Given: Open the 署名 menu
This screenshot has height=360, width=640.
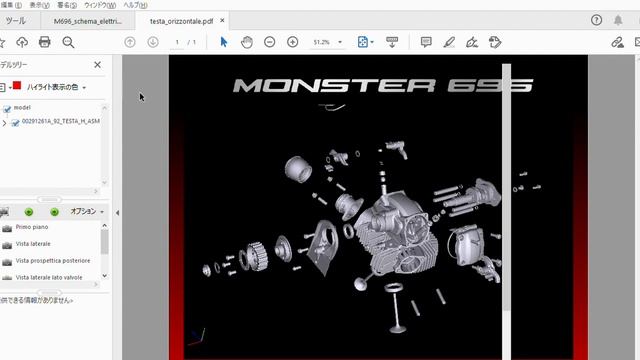Looking at the screenshot, I should point(67,5).
